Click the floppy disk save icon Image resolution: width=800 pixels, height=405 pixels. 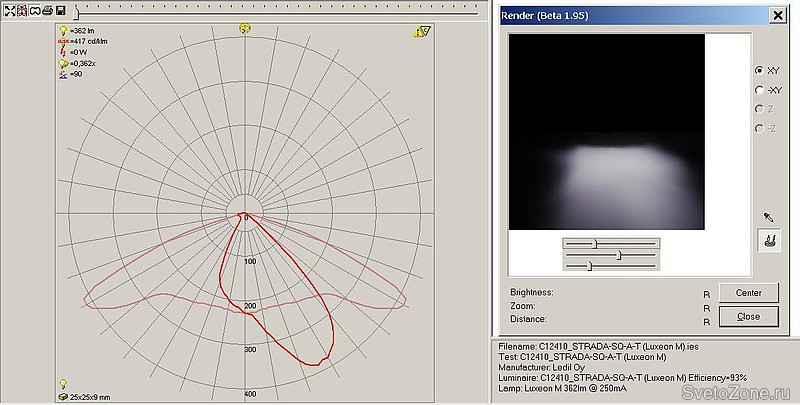pyautogui.click(x=60, y=10)
